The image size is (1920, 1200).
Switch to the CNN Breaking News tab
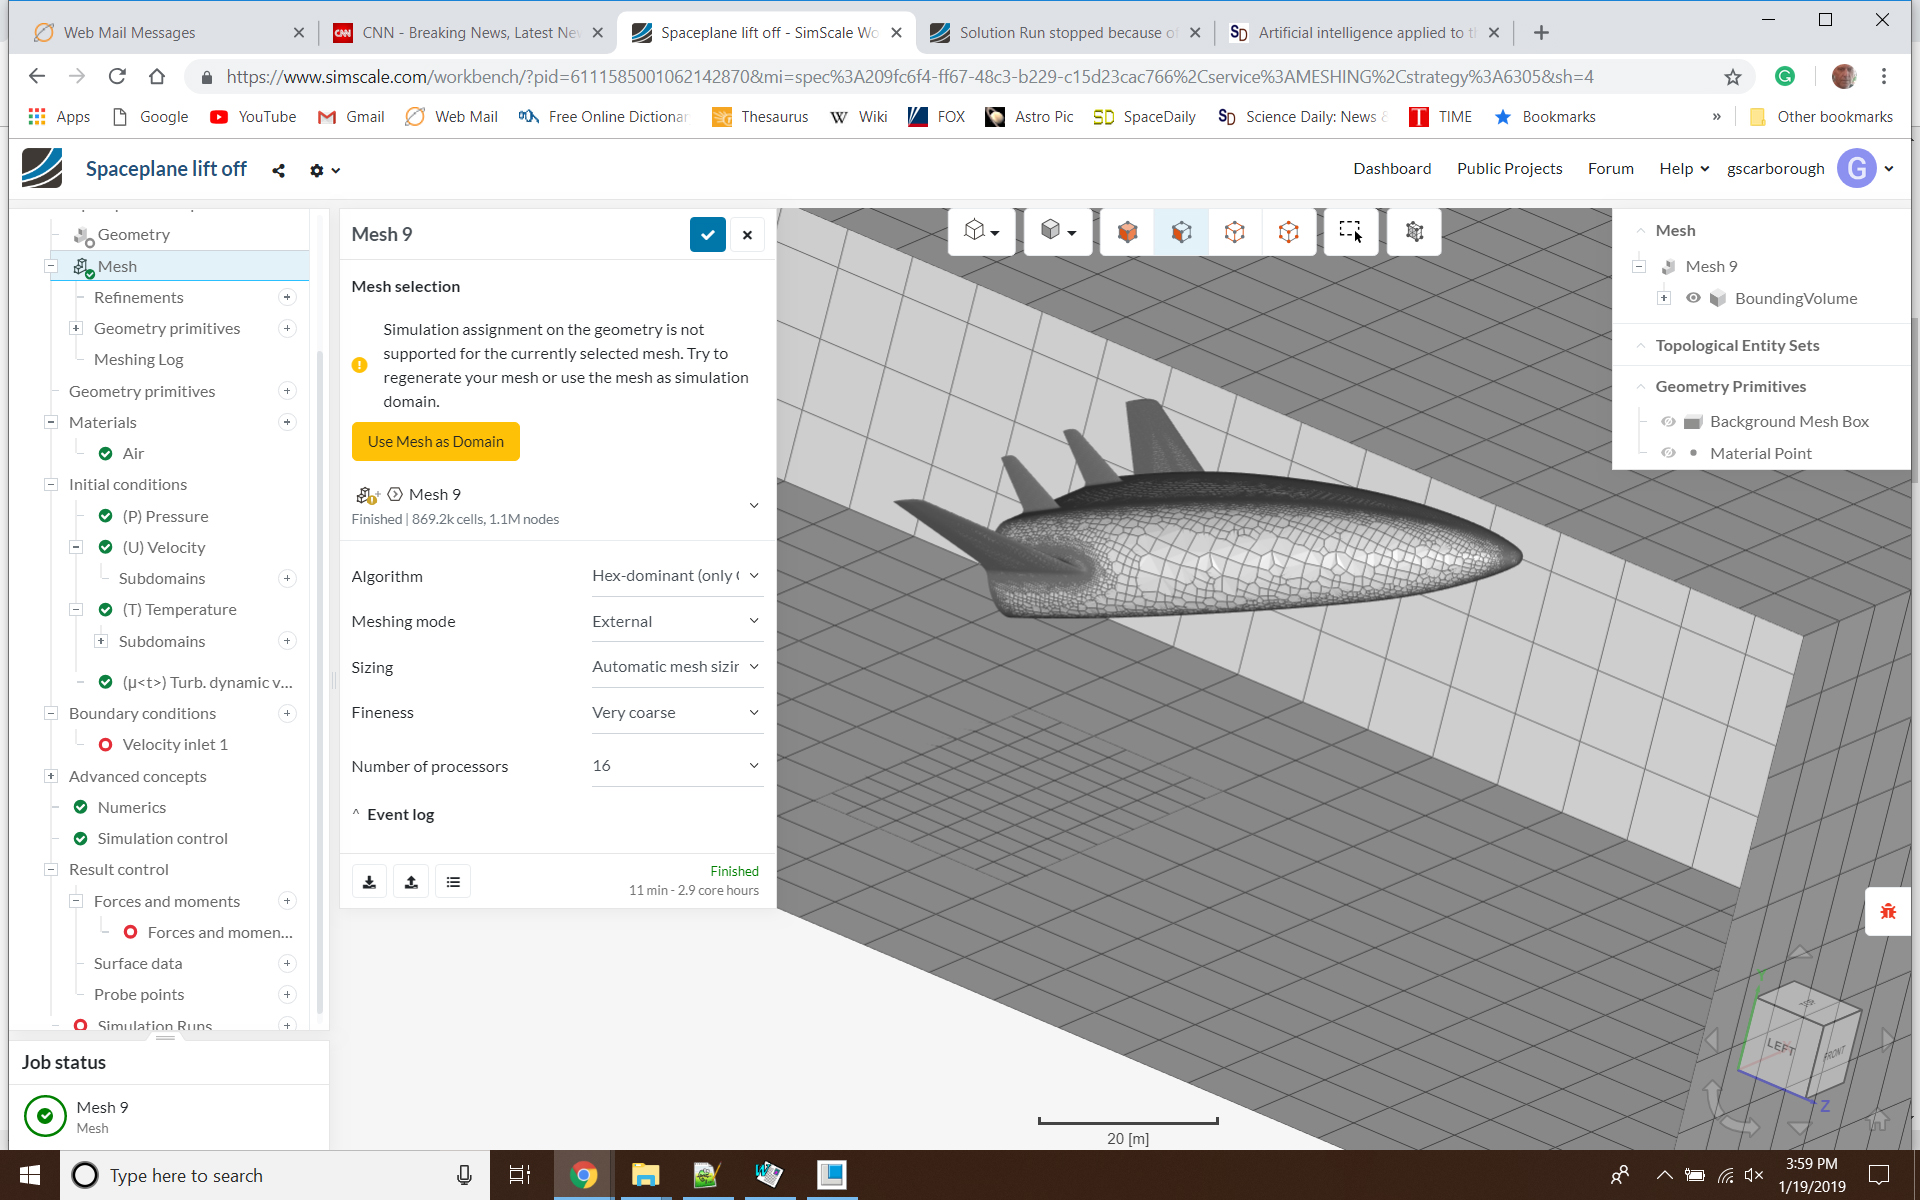point(460,31)
